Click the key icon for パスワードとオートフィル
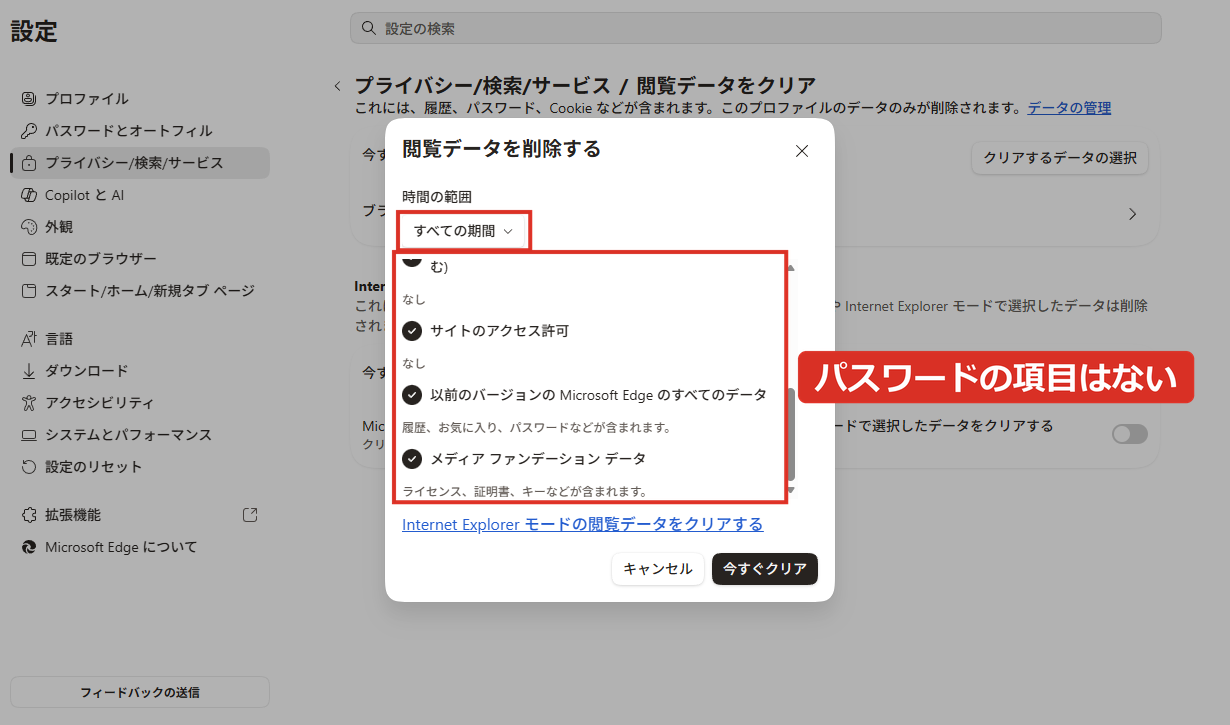 click(x=28, y=131)
